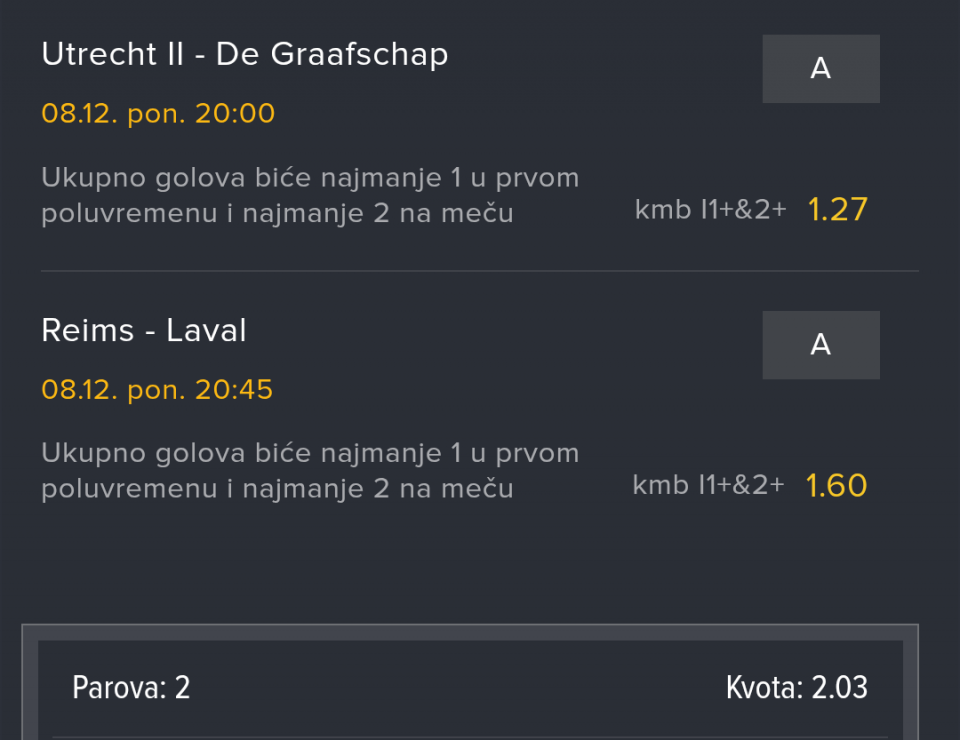Tap the kmb I1+&2+ label beside 1.27
This screenshot has width=960, height=740.
point(710,210)
